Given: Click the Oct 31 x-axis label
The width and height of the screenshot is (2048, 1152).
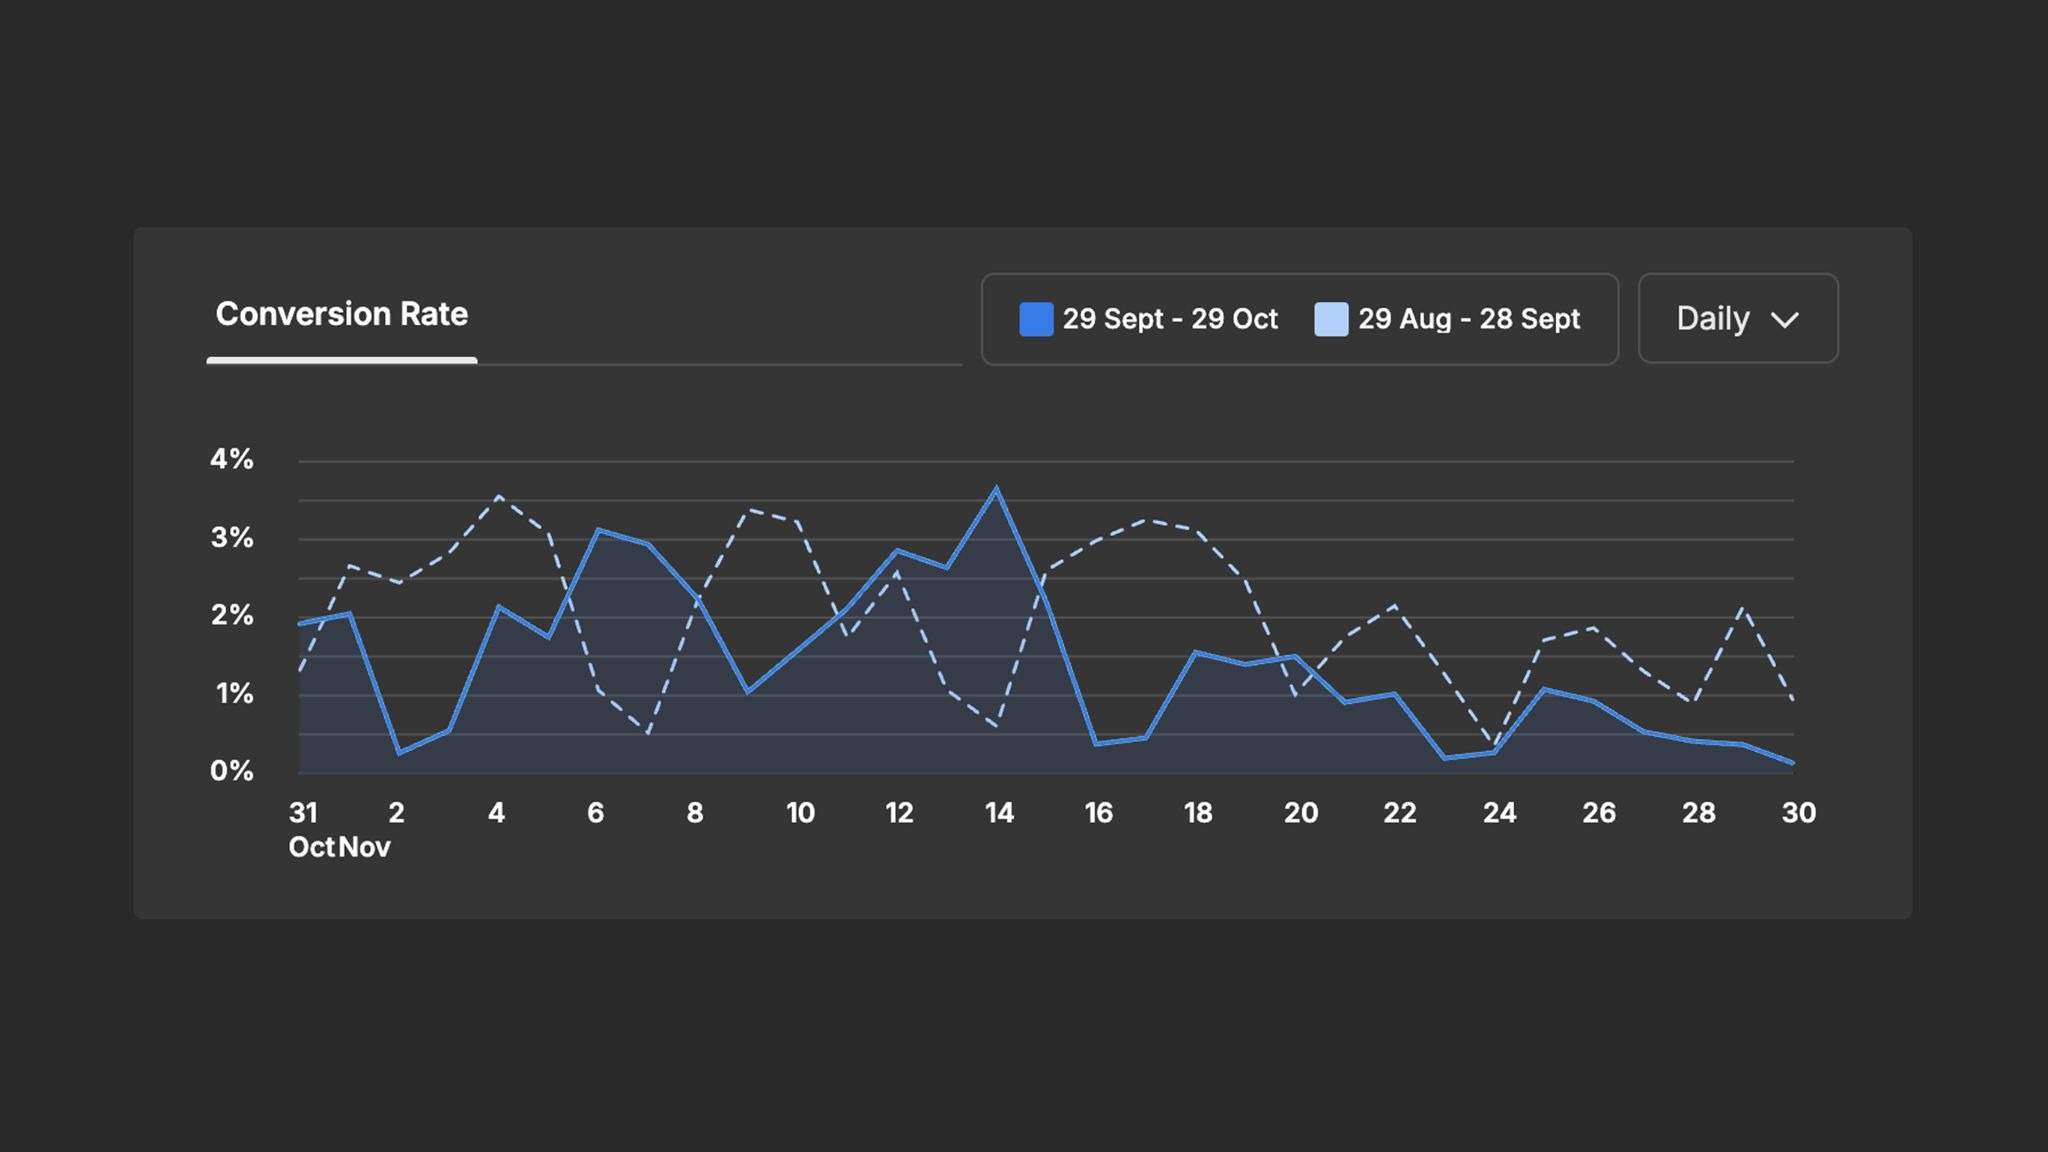Looking at the screenshot, I should pyautogui.click(x=303, y=812).
